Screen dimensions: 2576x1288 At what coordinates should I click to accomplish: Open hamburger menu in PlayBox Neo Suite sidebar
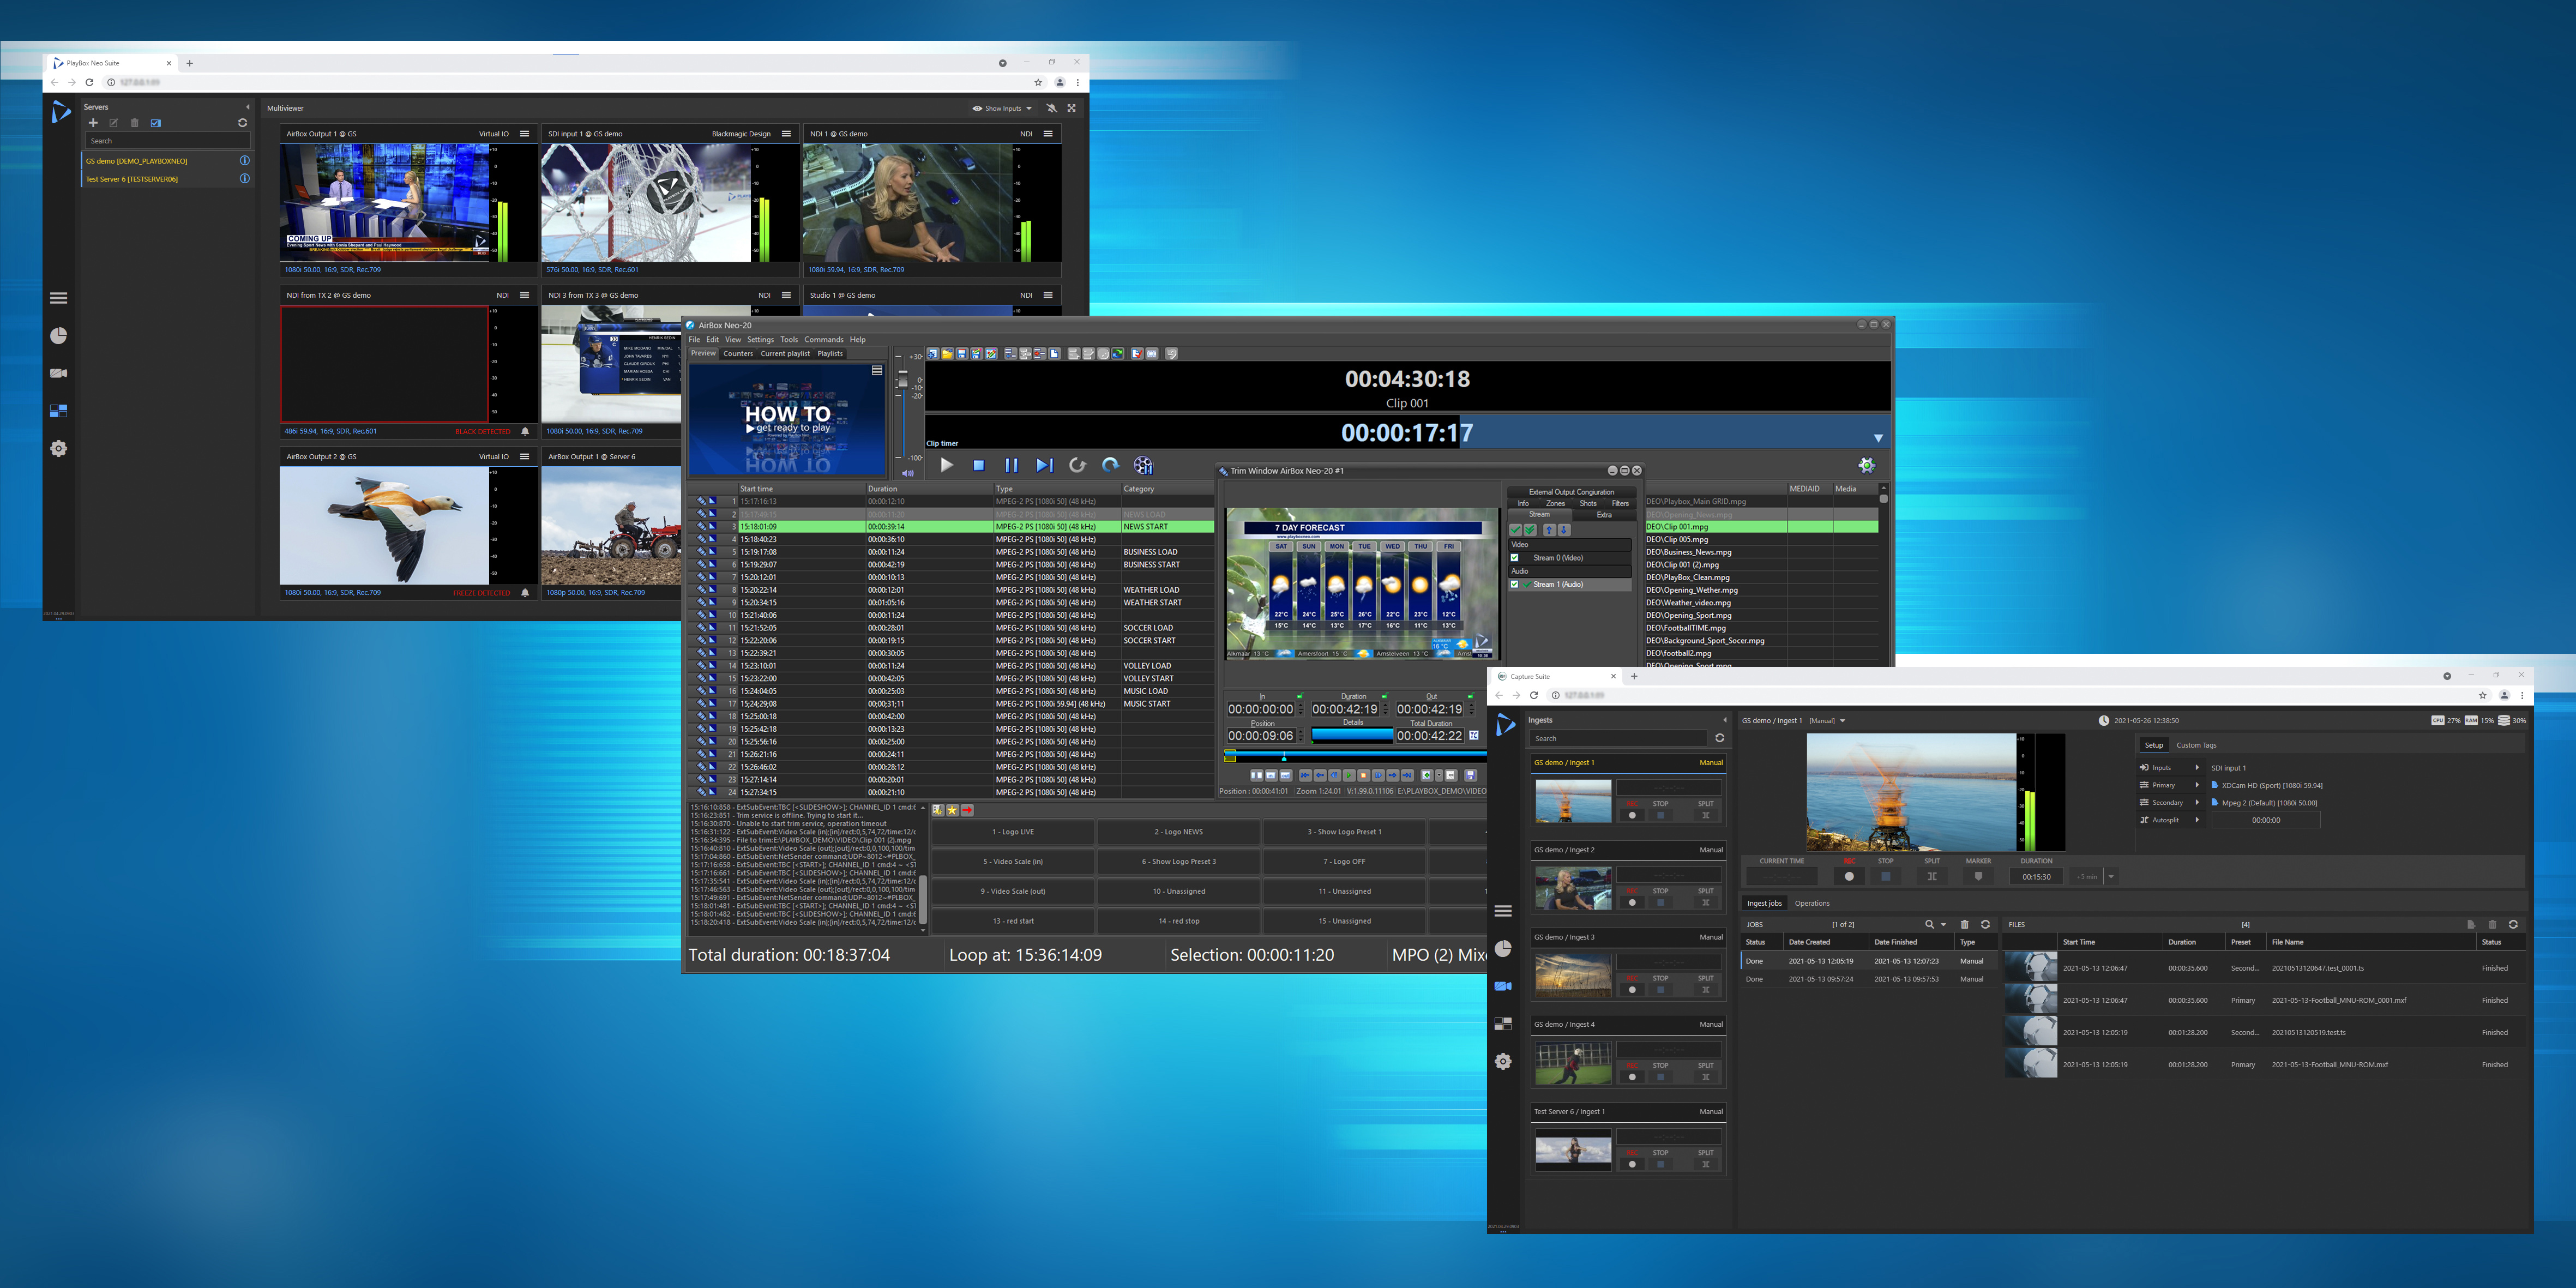59,298
